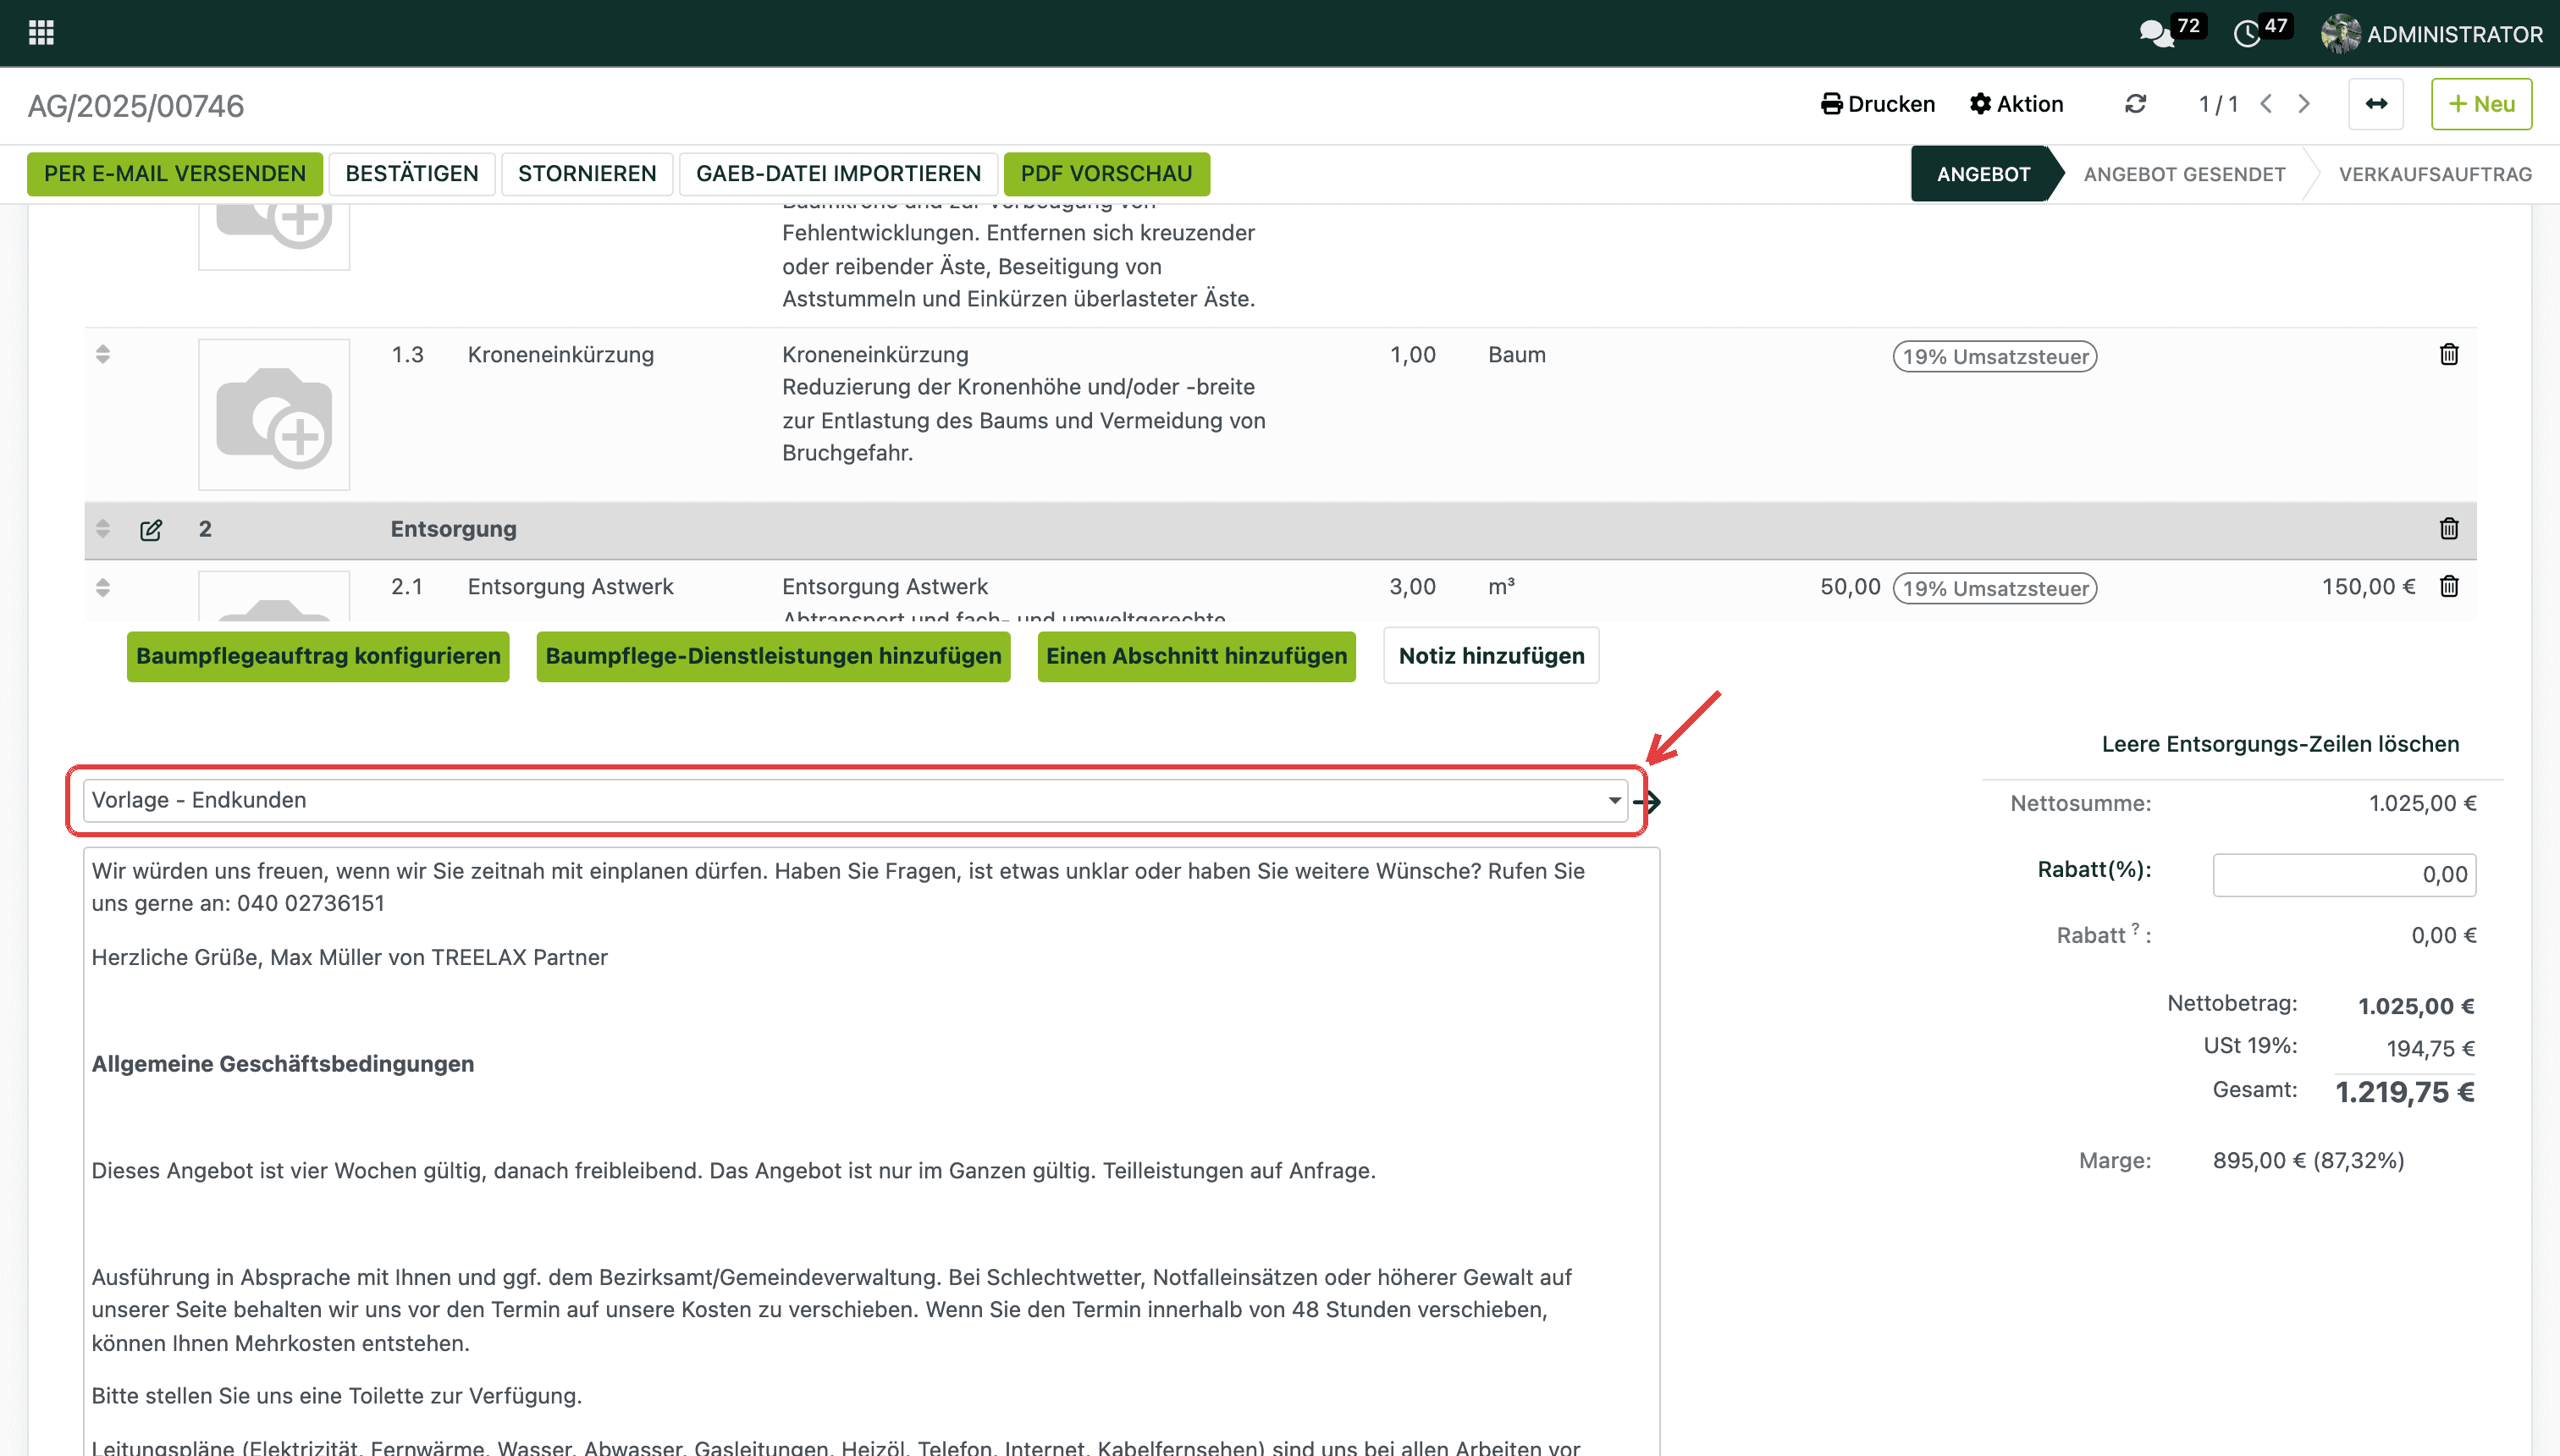Click the Kroneneinkürzung image placeholder thumbnail
This screenshot has height=1456, width=2560.
click(x=274, y=414)
